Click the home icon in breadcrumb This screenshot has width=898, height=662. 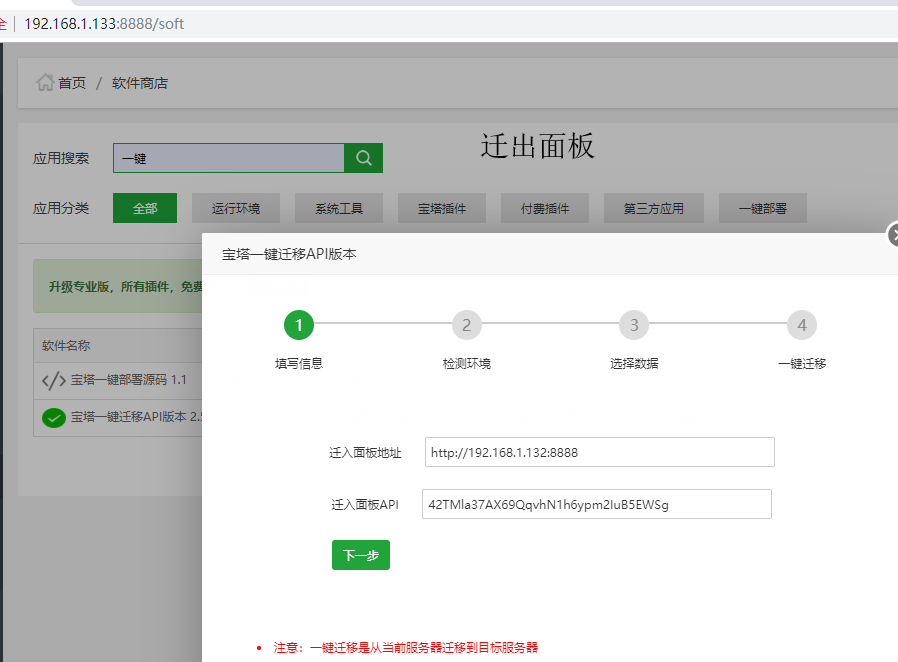tap(45, 83)
